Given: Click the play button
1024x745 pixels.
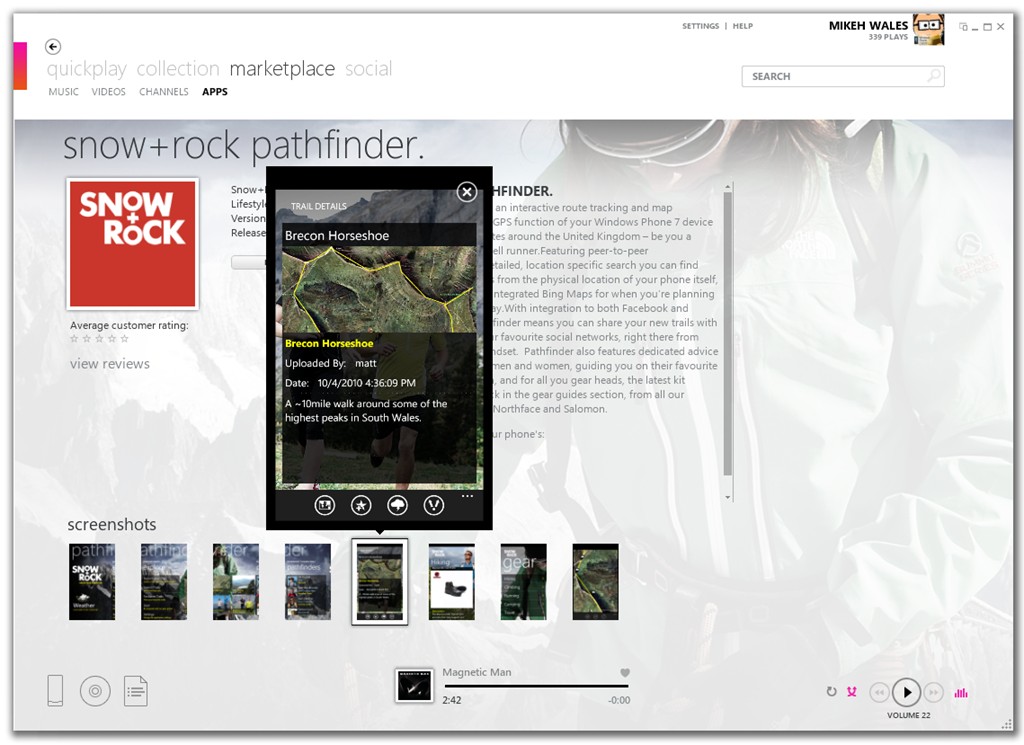Looking at the screenshot, I should (x=907, y=692).
